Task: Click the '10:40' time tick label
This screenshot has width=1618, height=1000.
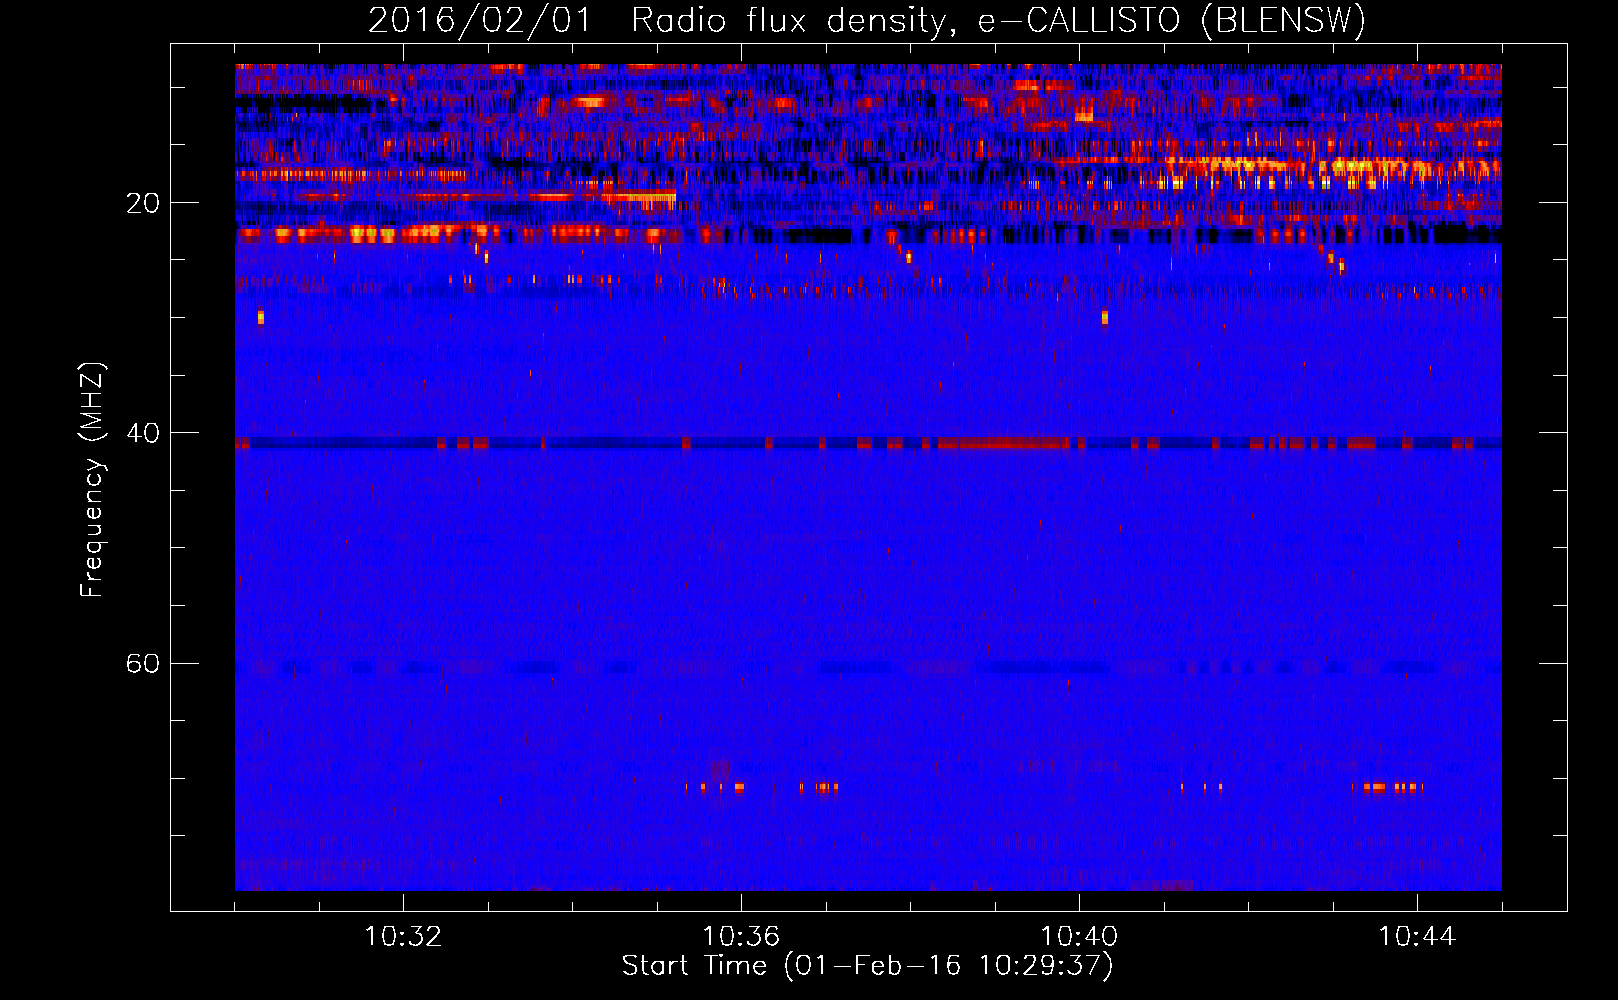Action: coord(1079,936)
